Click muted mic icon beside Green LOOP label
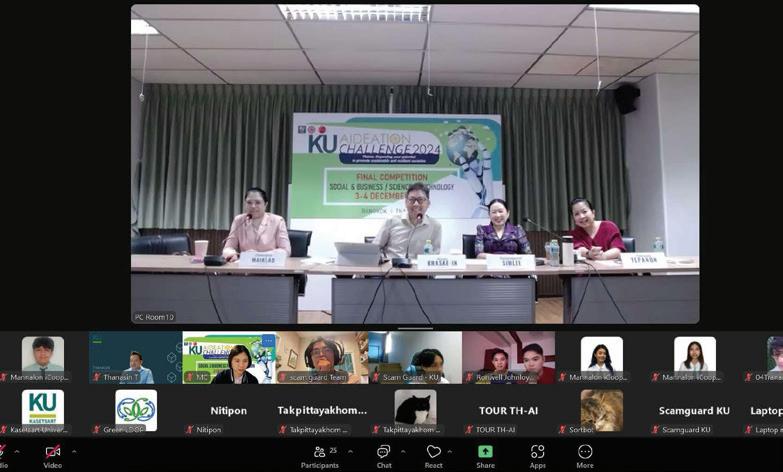This screenshot has height=472, width=783. [x=97, y=430]
